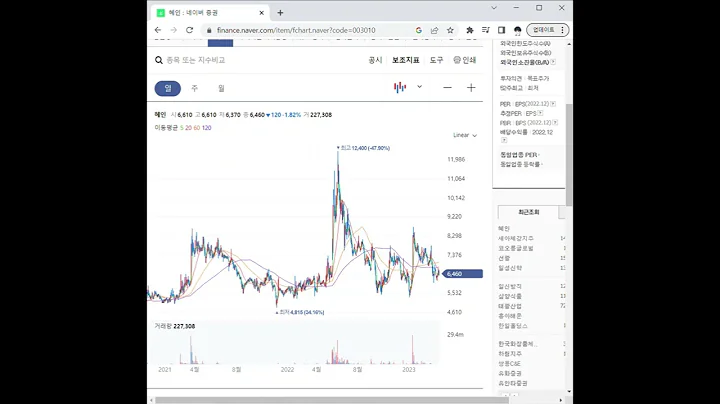Viewport: 720px width, 404px height.
Task: Zoom in the chart with plus button
Action: [x=471, y=88]
